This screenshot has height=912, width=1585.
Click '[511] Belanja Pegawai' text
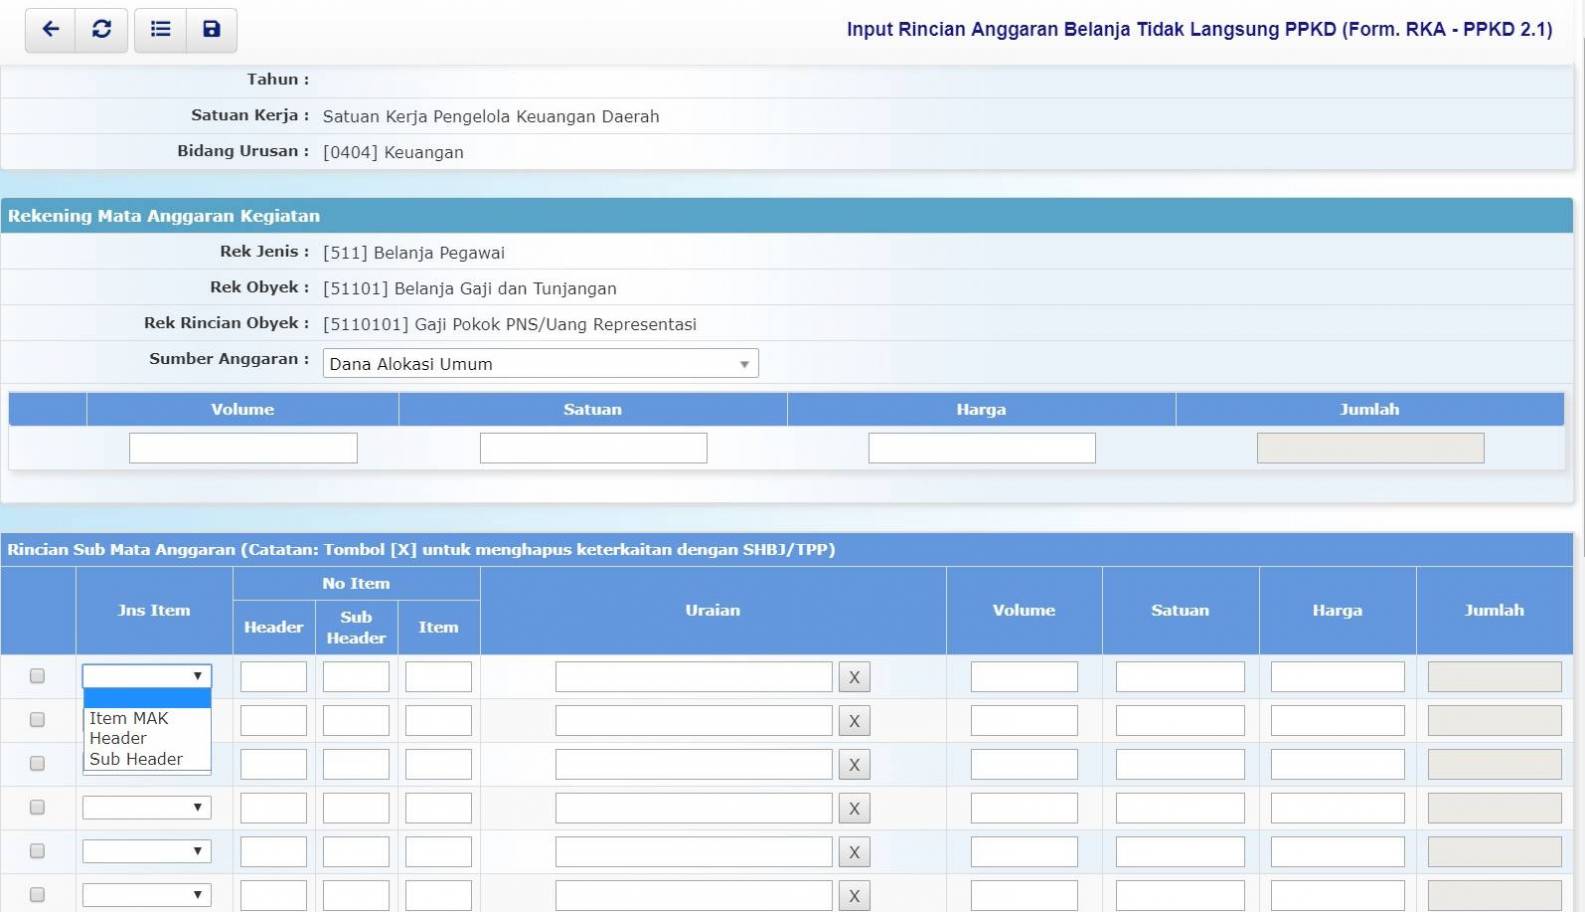coord(414,253)
